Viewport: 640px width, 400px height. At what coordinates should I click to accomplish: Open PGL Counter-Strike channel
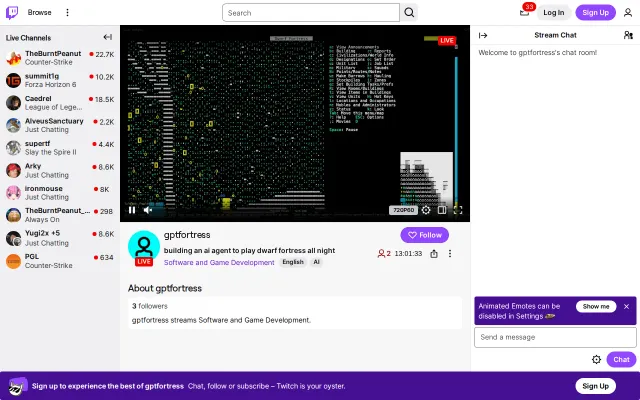pyautogui.click(x=60, y=261)
